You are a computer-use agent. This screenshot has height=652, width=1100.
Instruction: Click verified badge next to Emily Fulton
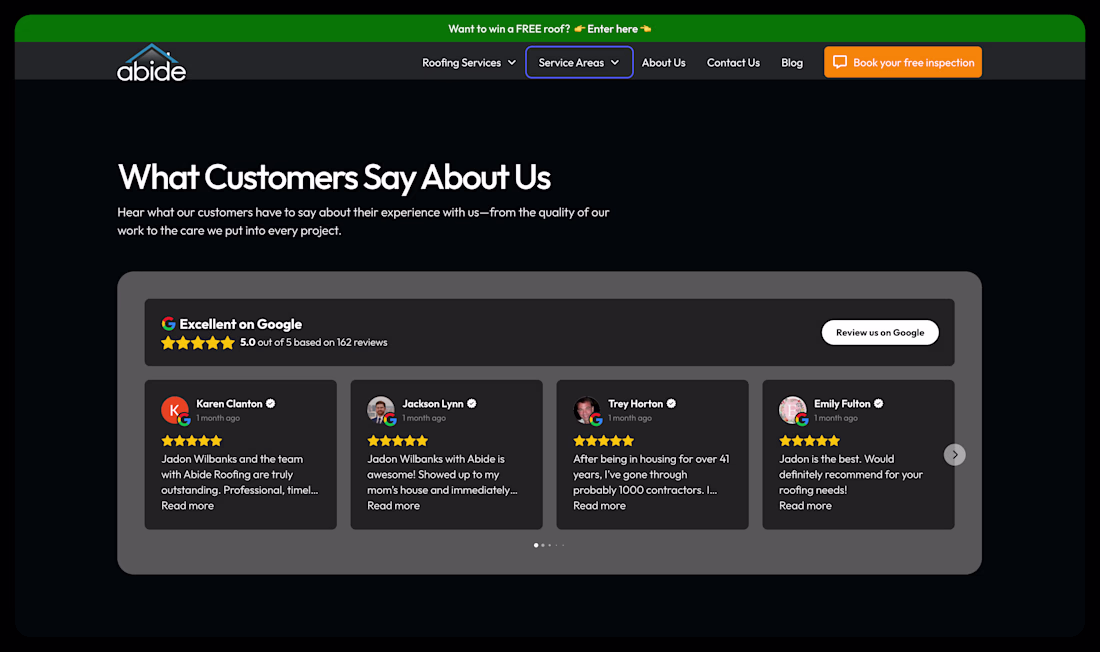(879, 404)
